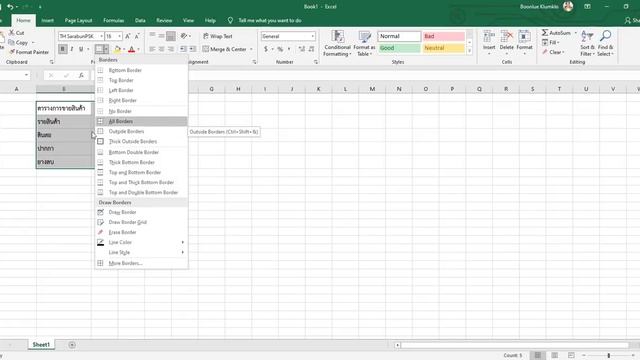The image size is (640, 360).
Task: Click Merge & Center
Action: [x=224, y=49]
